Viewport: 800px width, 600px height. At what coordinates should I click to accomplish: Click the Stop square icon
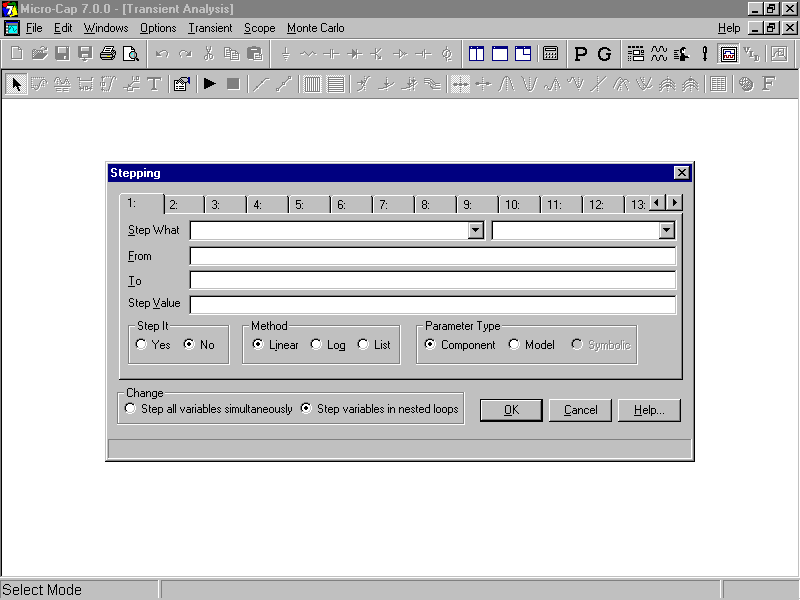[233, 84]
